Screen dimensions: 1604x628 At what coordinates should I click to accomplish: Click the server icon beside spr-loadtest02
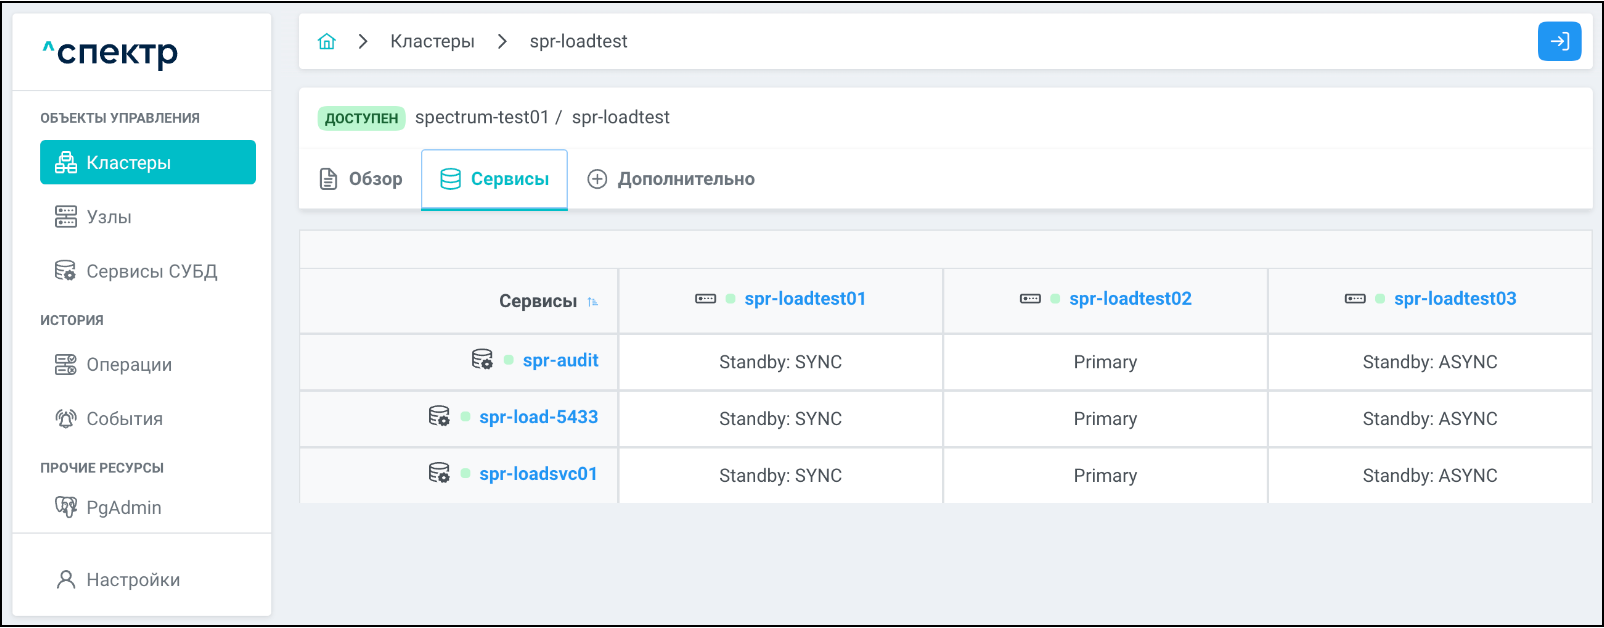pyautogui.click(x=1030, y=299)
